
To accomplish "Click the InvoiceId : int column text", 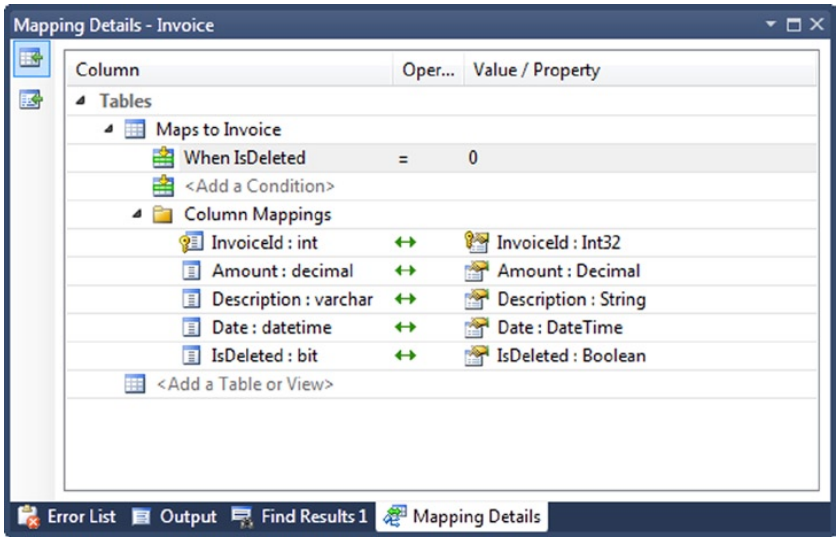I will click(265, 243).
